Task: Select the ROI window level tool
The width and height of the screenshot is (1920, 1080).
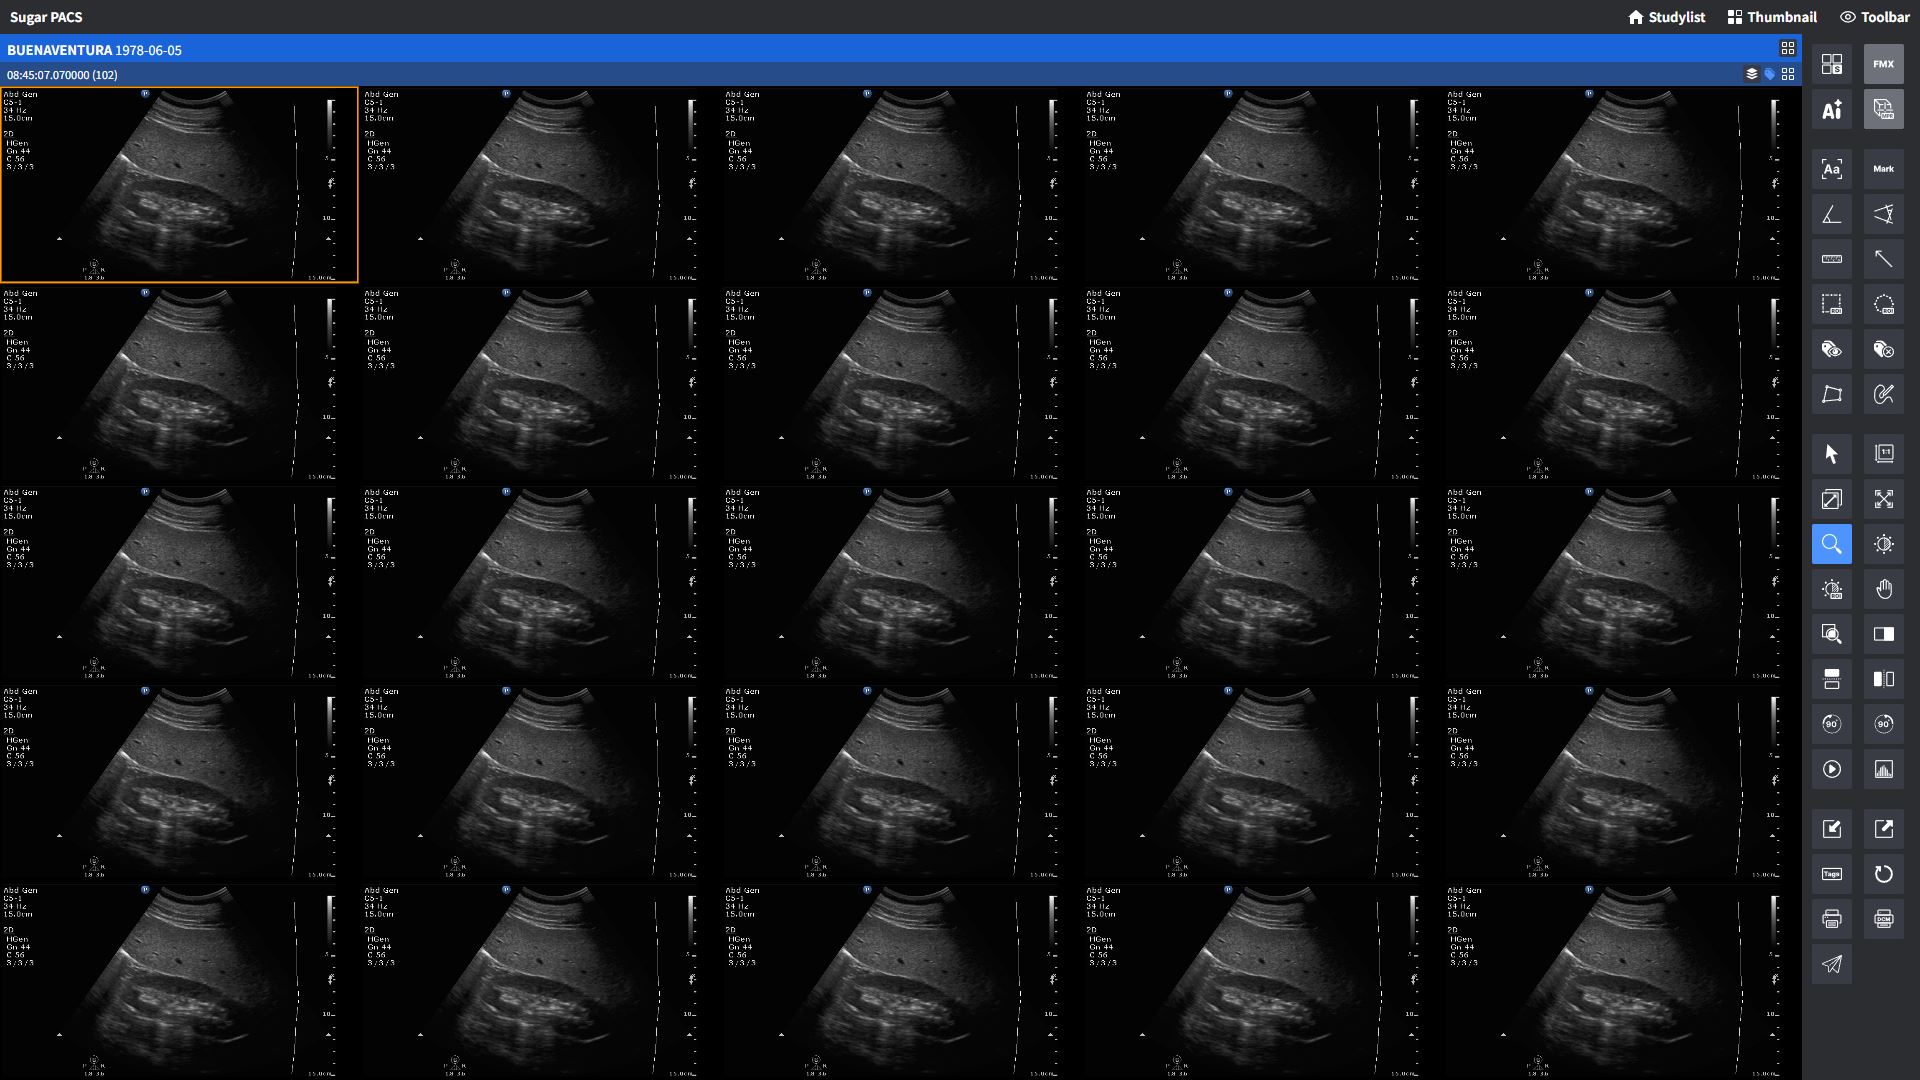Action: click(1831, 589)
